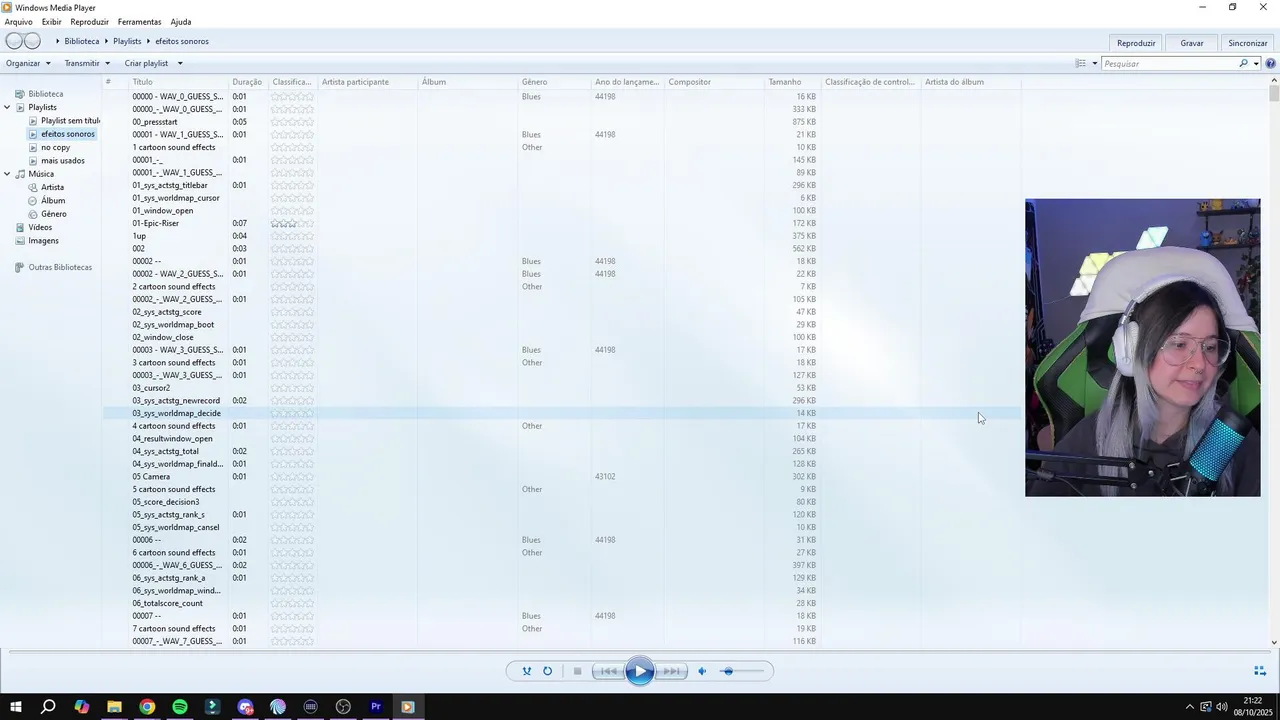Open Adobe Premiere Pro from taskbar

[x=376, y=707]
